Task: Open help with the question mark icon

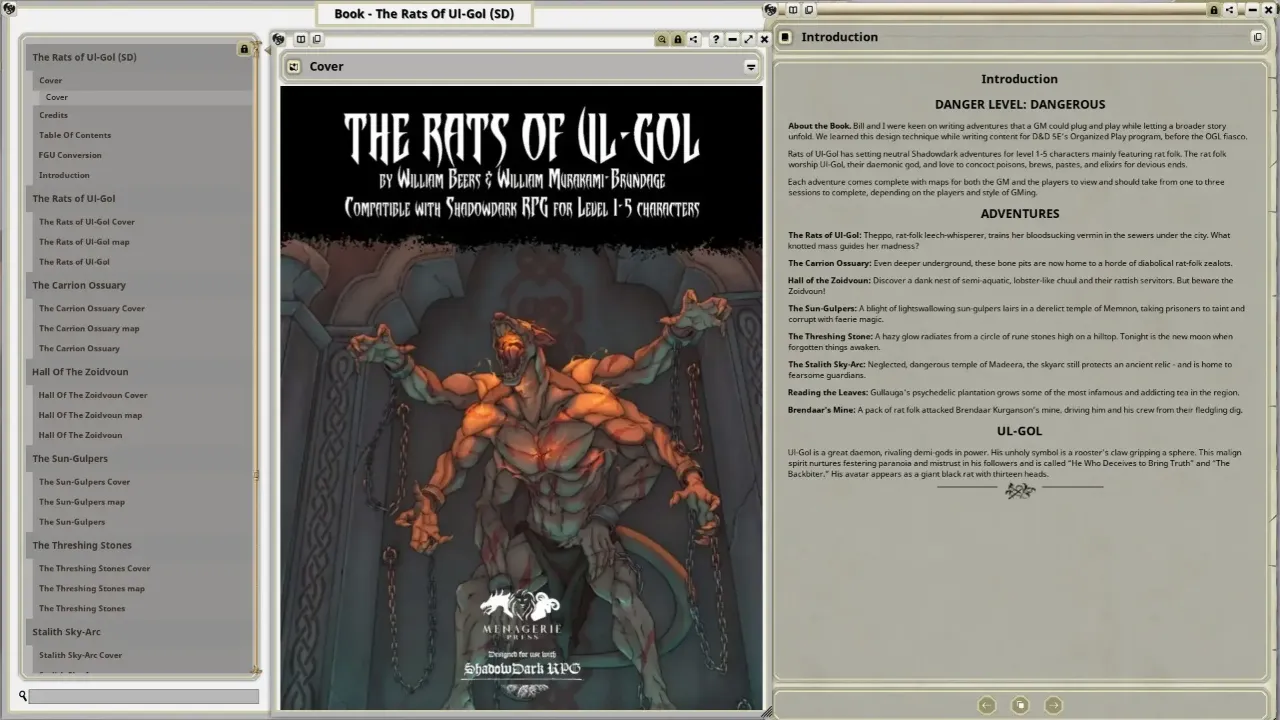Action: [x=716, y=39]
